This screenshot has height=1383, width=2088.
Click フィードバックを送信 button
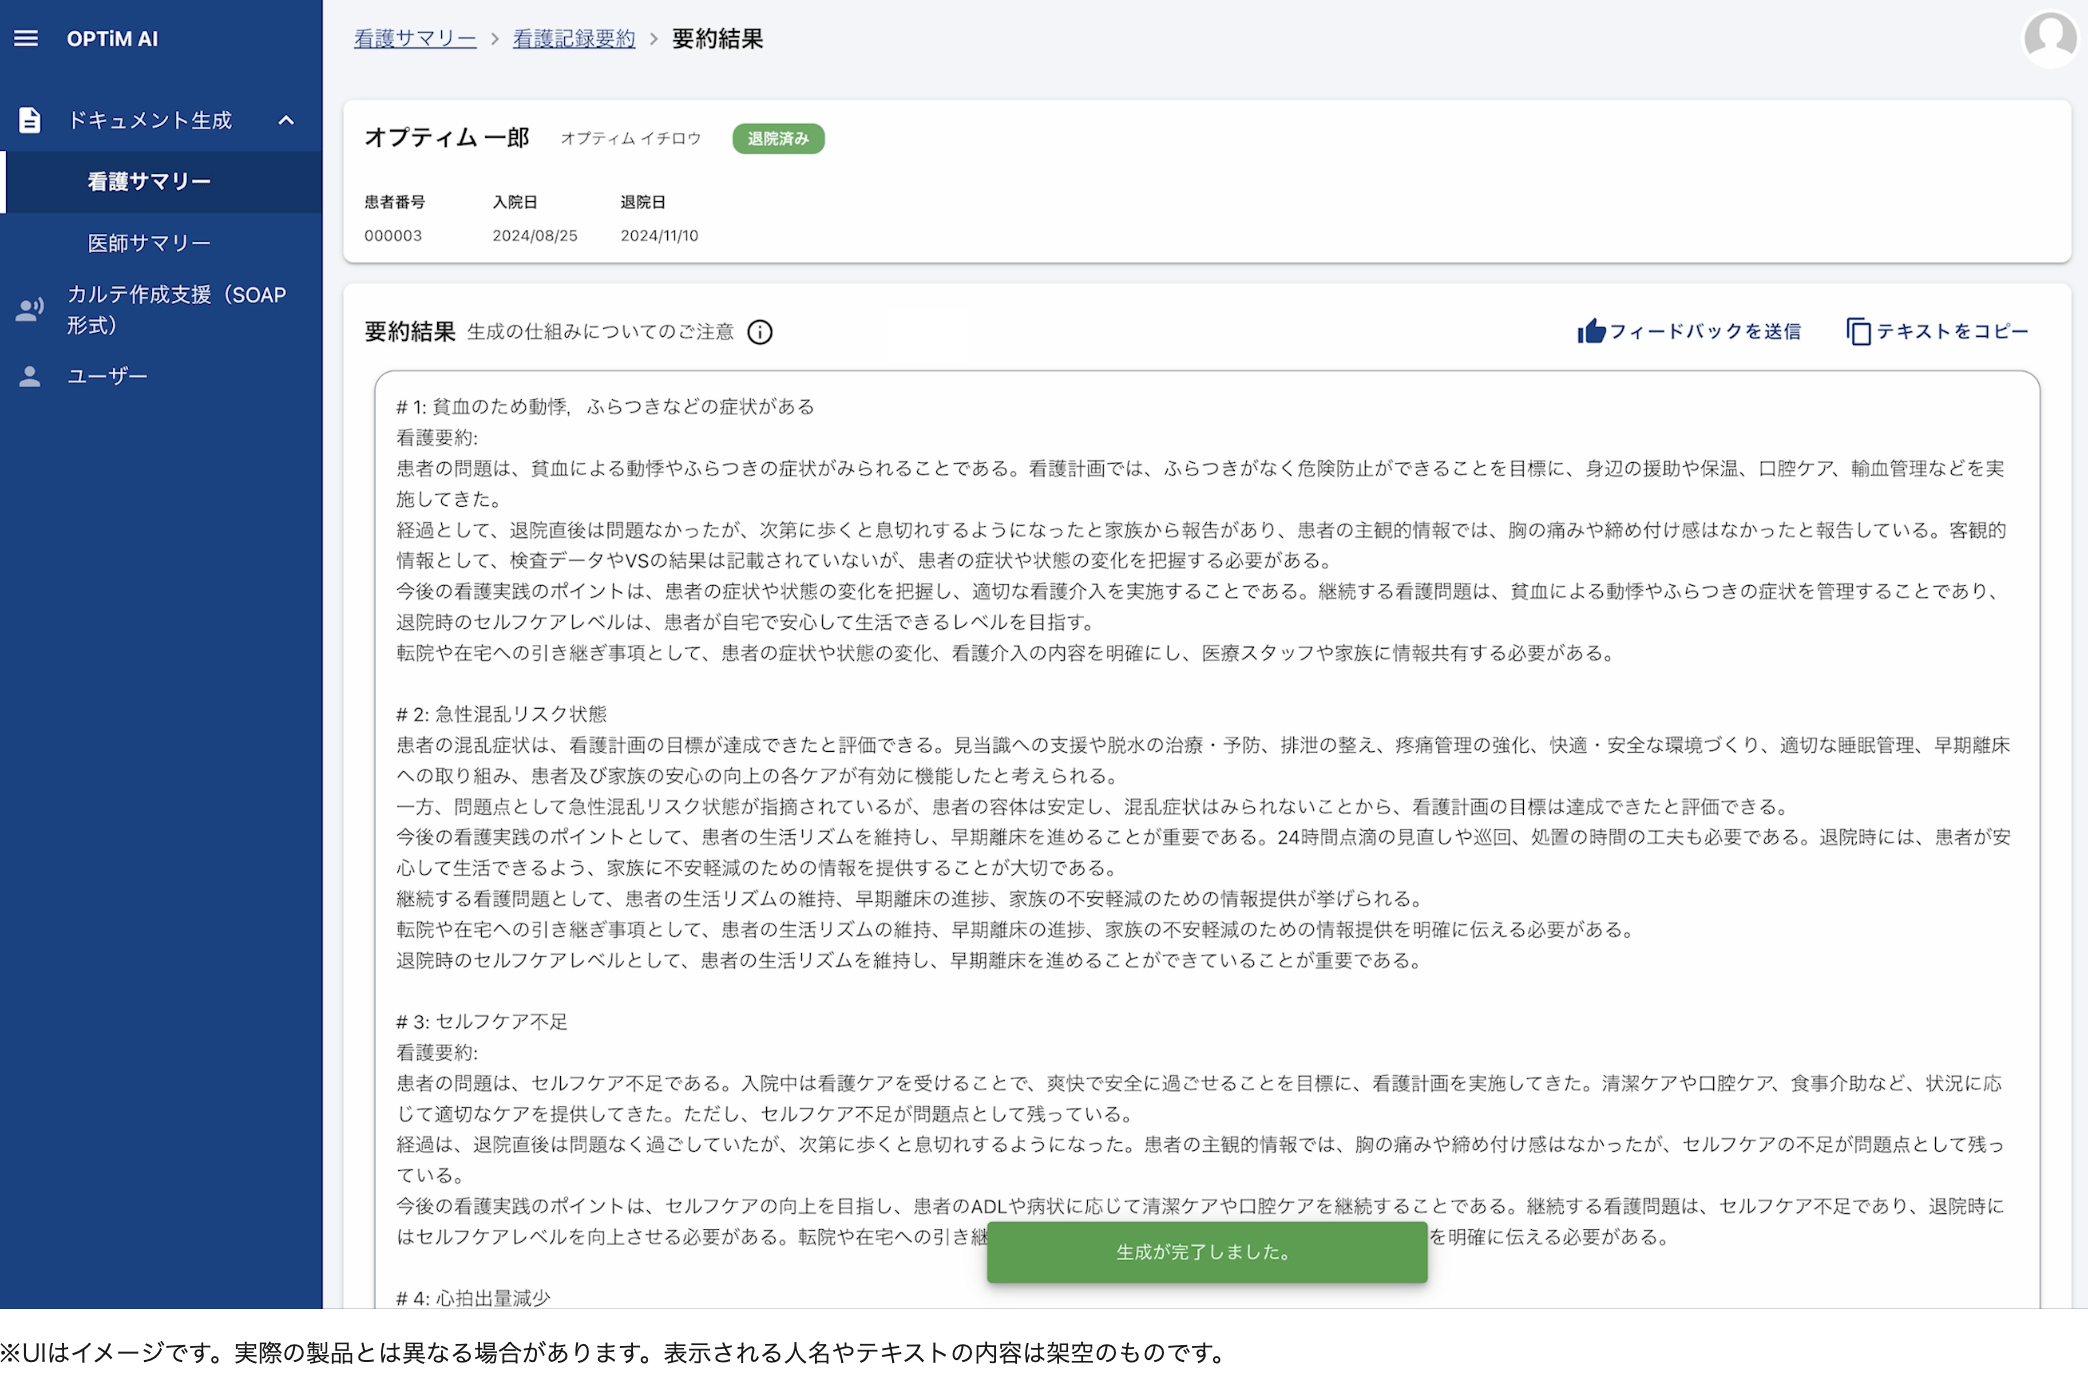tap(1704, 331)
